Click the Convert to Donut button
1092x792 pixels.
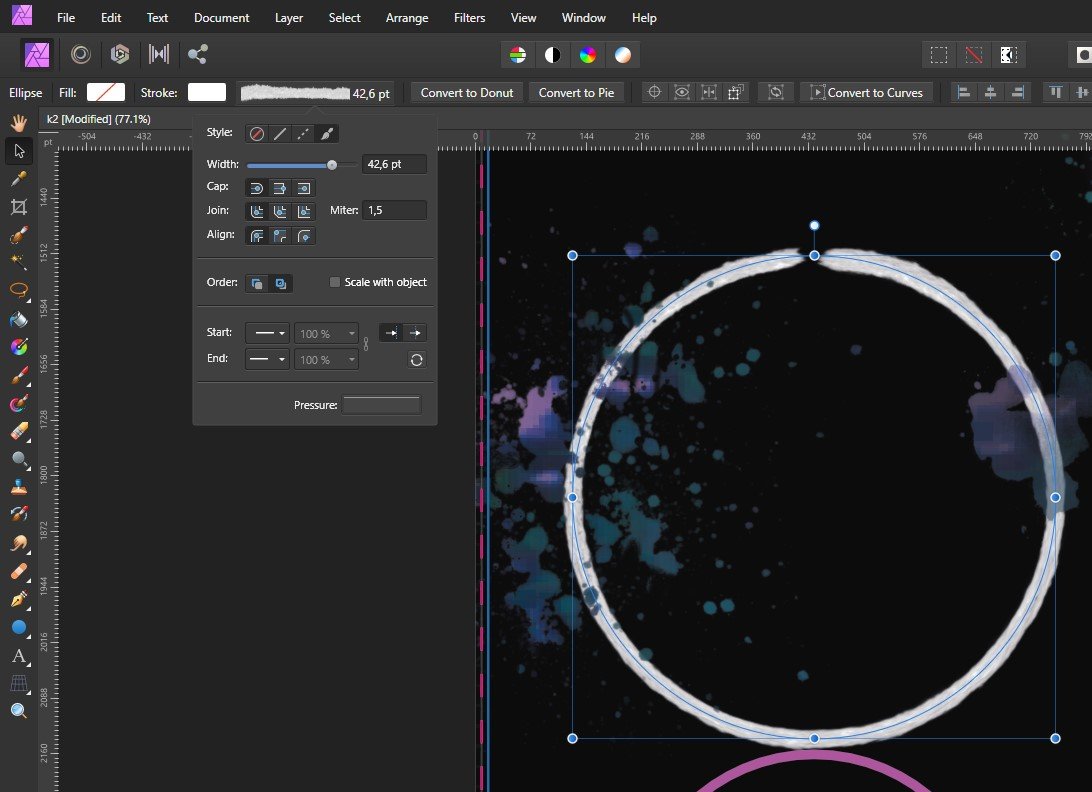(467, 93)
